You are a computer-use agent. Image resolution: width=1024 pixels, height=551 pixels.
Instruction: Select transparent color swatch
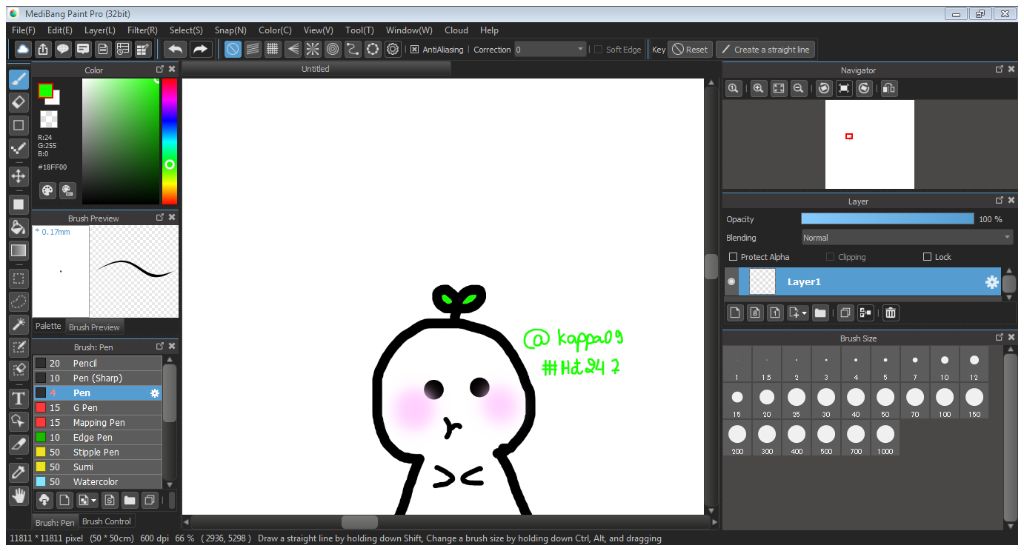49,119
